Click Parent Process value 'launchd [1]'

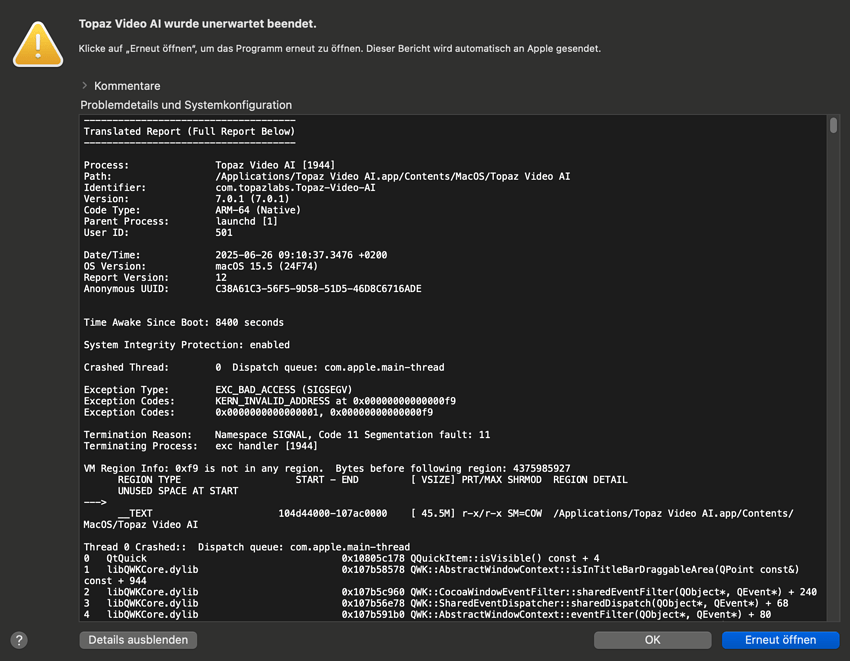point(246,221)
